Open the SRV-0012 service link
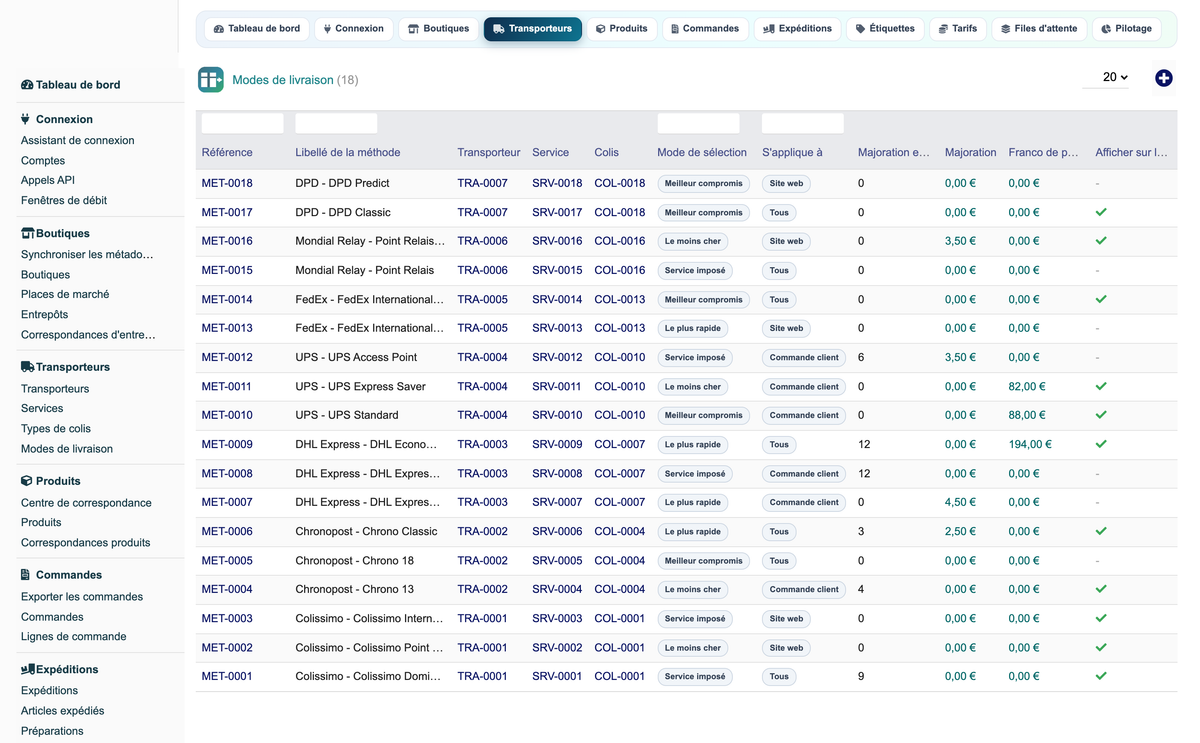This screenshot has height=743, width=1200. tap(557, 357)
